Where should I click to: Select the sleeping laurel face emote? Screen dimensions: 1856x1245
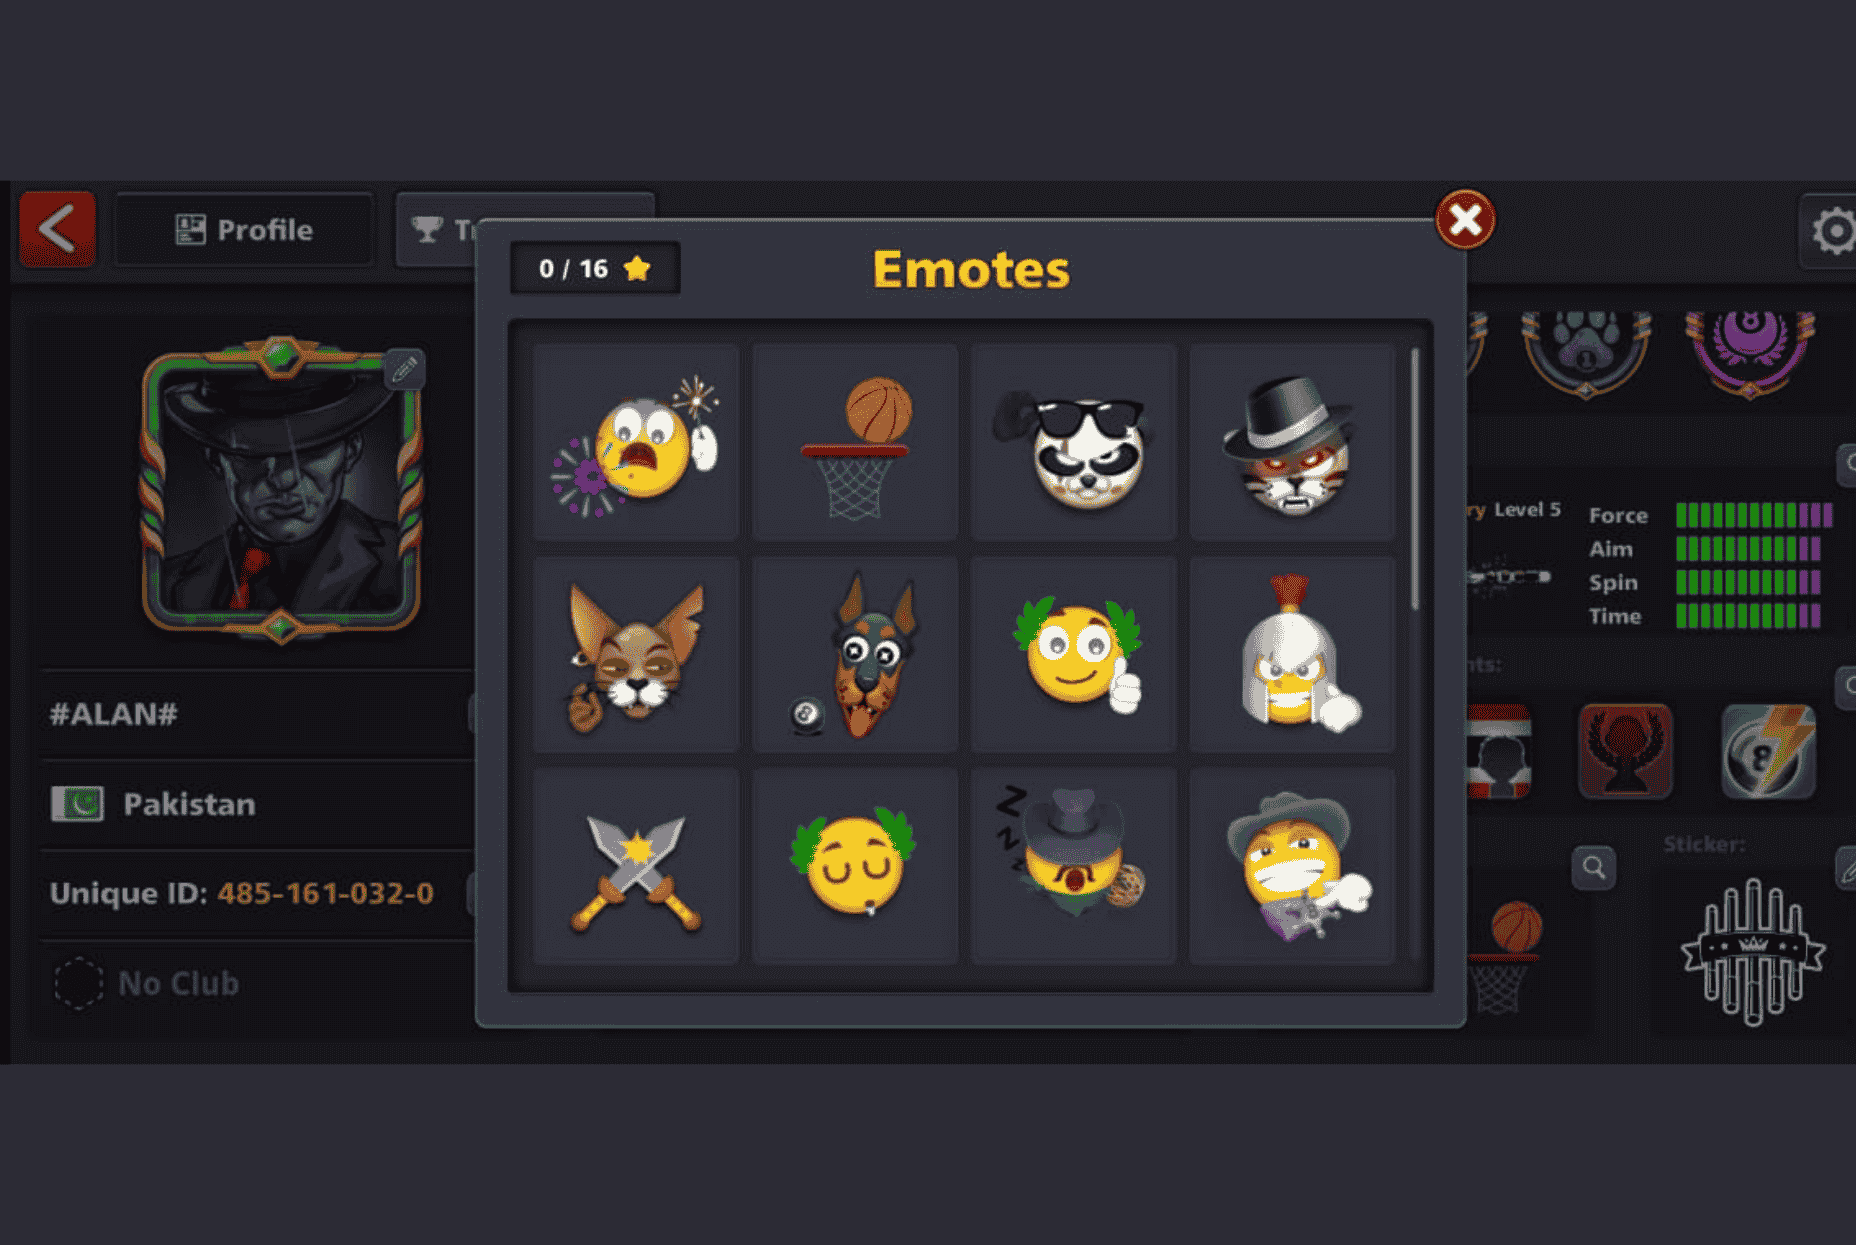(x=855, y=866)
